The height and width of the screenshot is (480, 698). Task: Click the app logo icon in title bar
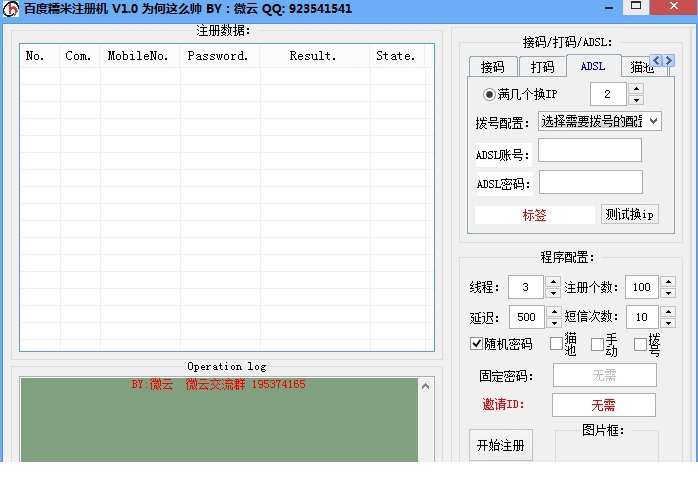click(x=11, y=9)
